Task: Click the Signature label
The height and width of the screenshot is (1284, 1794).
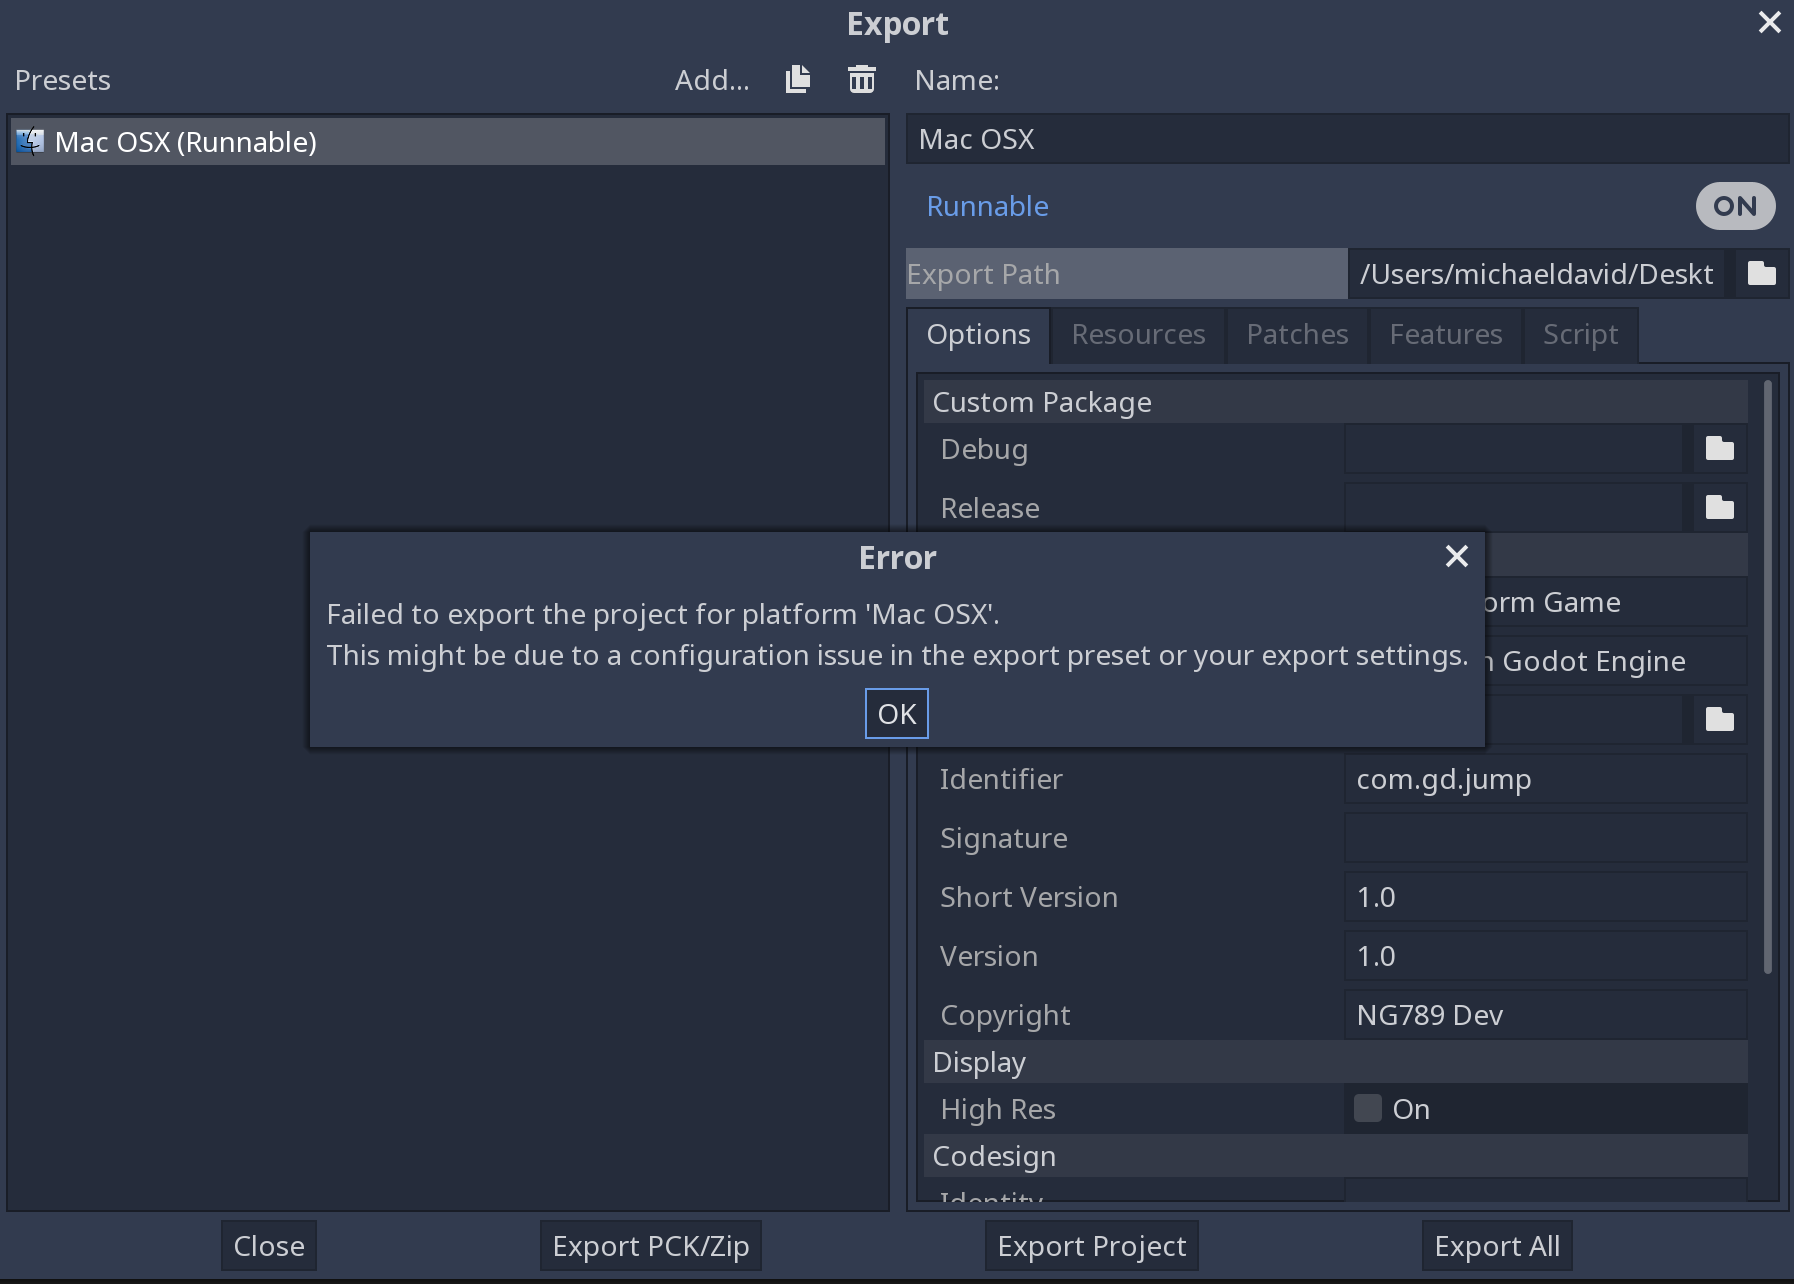Action: (1004, 838)
